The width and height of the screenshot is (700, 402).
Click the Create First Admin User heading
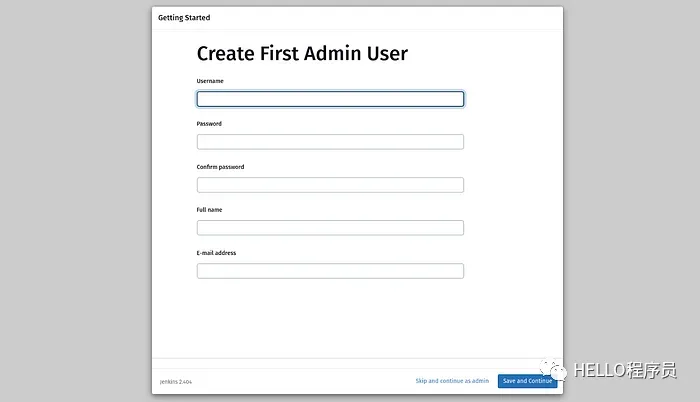(x=302, y=54)
